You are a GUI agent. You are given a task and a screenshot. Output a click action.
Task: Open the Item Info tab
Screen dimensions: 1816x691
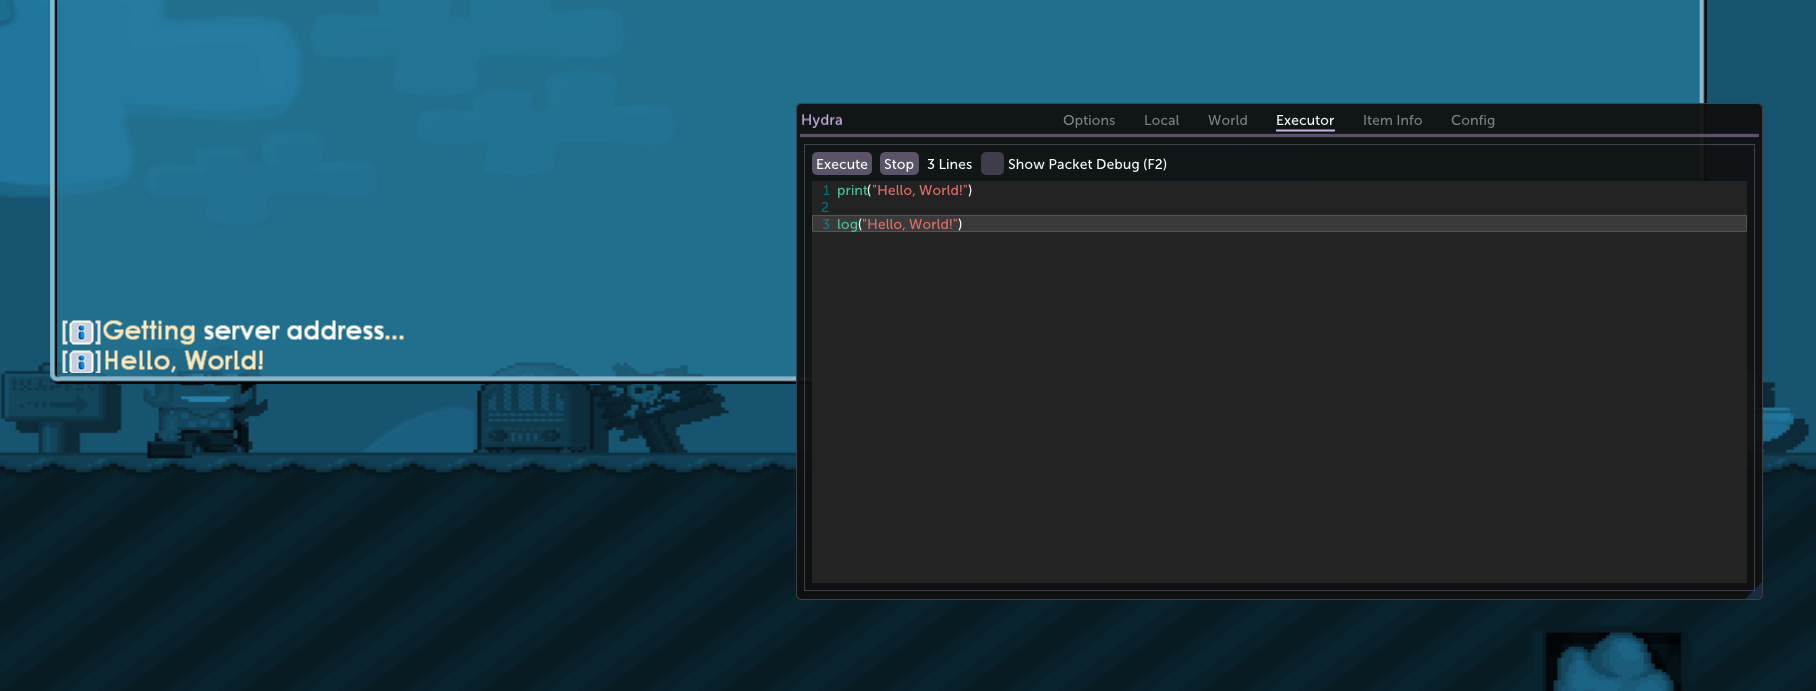[x=1391, y=120]
